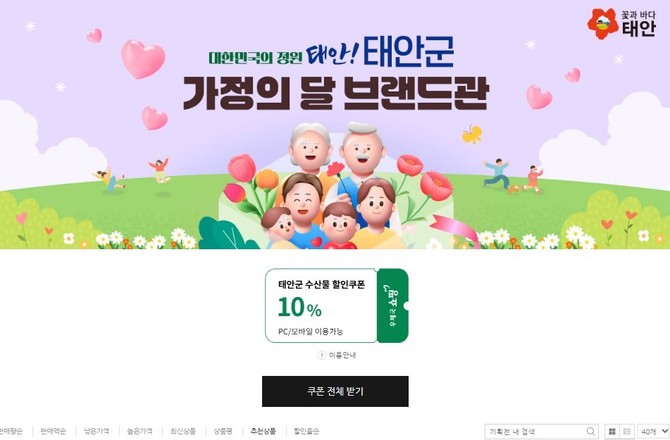Viewport: 670px width, 440px height.
Task: Sort by 최신상품
Action: [183, 431]
